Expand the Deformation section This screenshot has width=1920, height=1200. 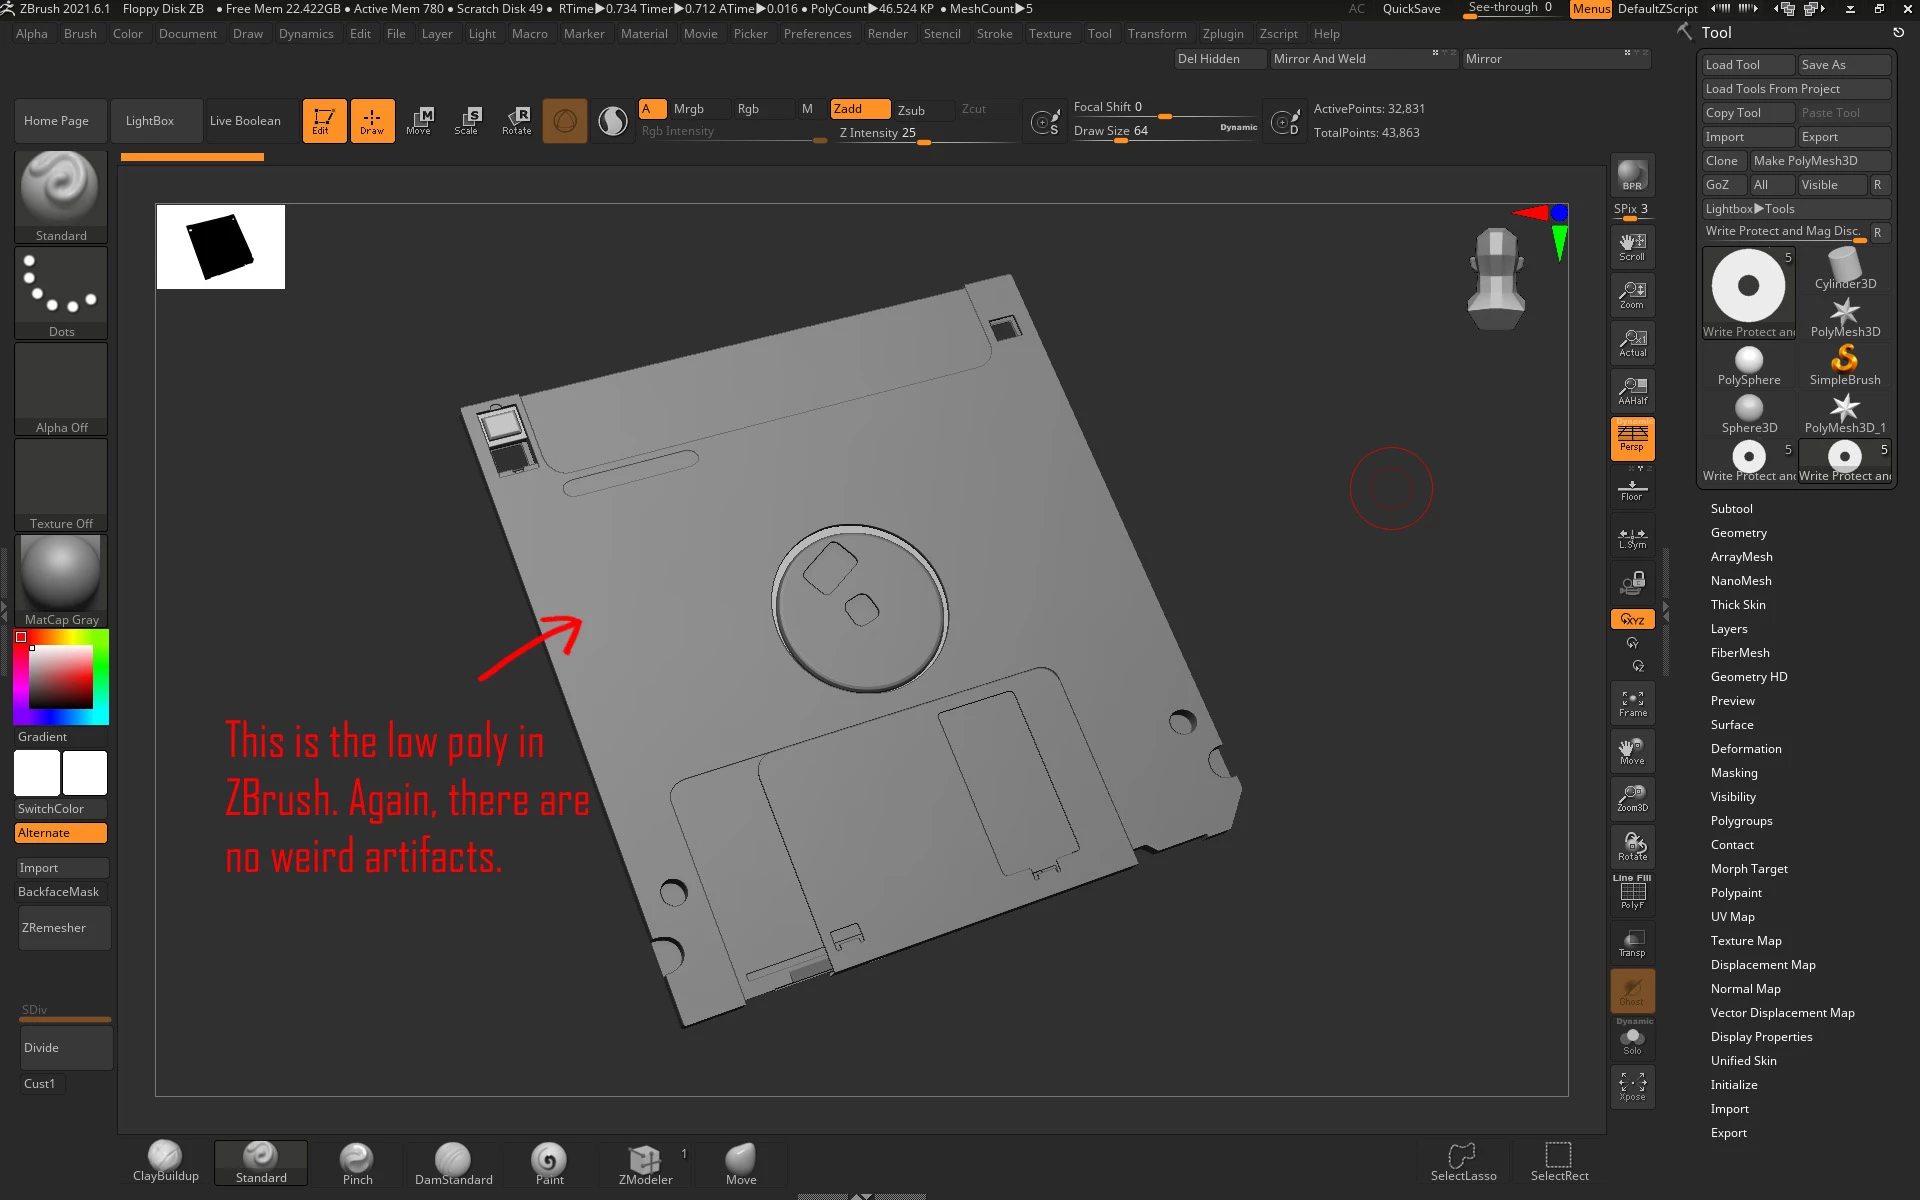(1745, 749)
